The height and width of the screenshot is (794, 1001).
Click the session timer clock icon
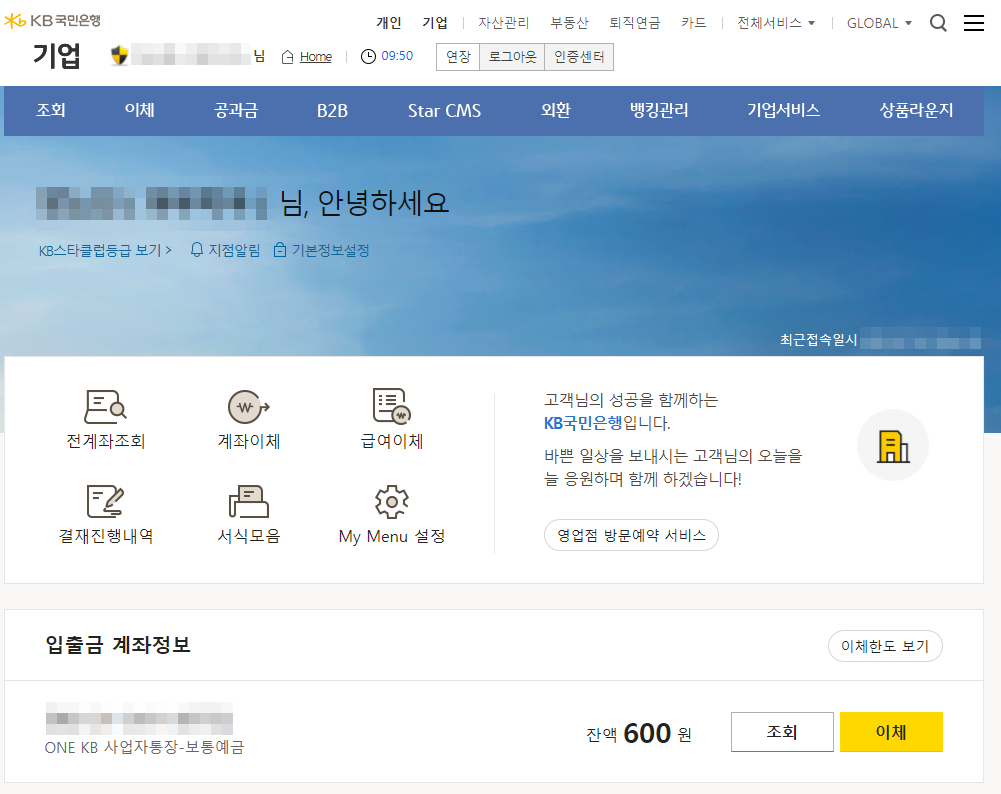(x=368, y=56)
